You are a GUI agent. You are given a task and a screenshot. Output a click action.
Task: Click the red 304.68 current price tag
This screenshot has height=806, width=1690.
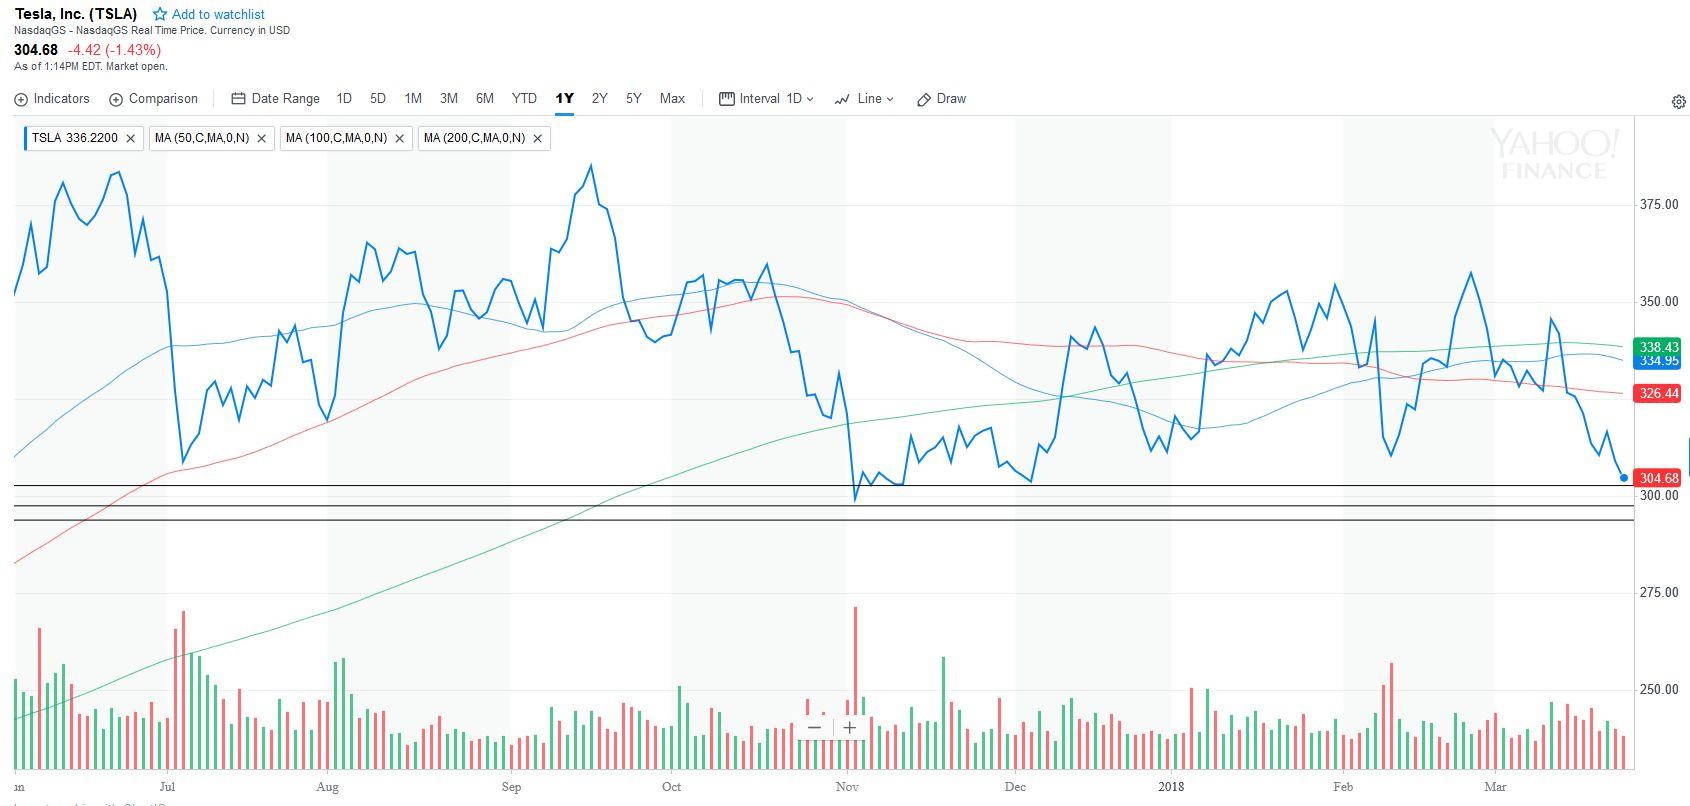(x=1657, y=478)
